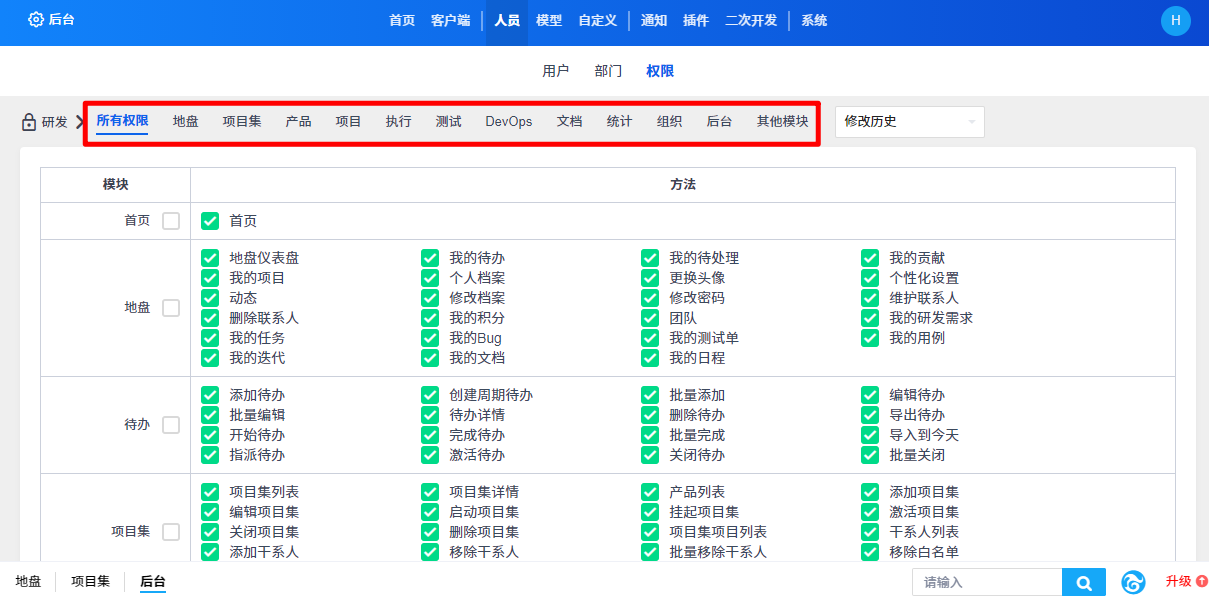Image resolution: width=1209 pixels, height=596 pixels.
Task: Go to the 部门 sub-navigation link
Action: [608, 71]
